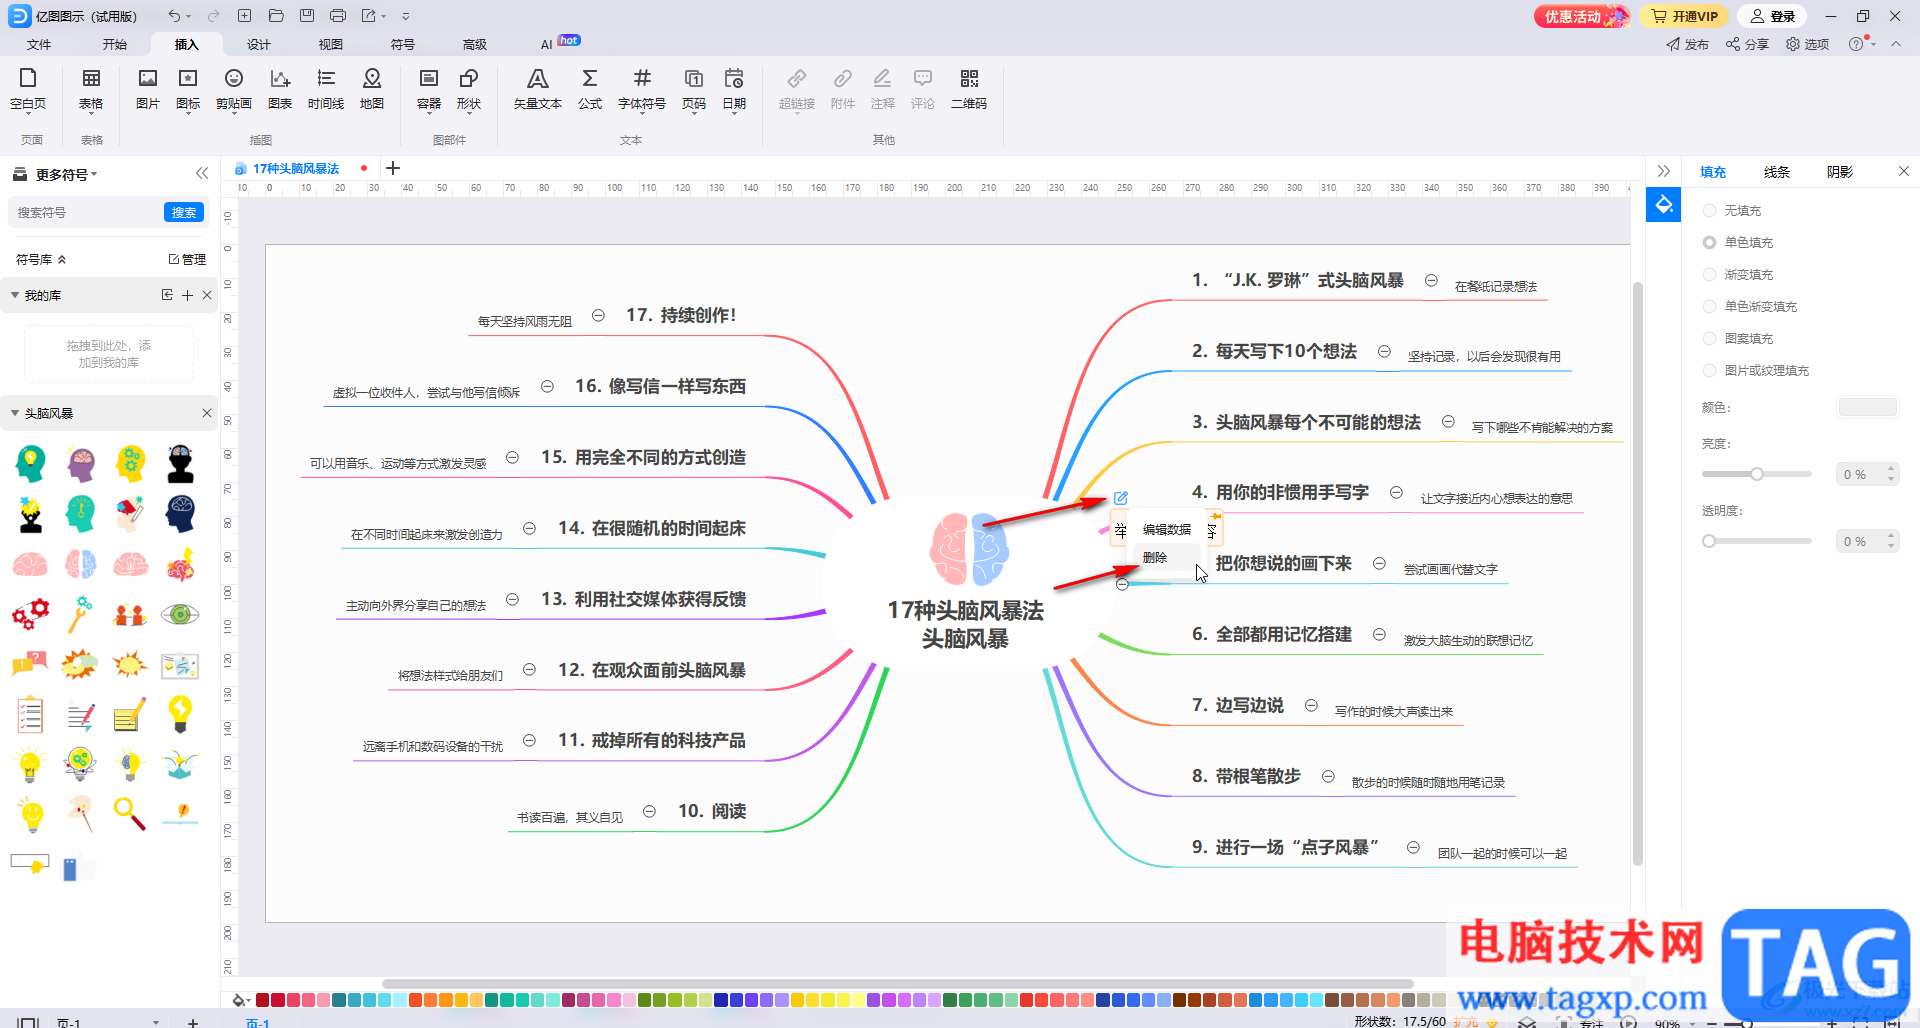Insert a timeline (时间线)
This screenshot has height=1028, width=1920.
[x=326, y=88]
